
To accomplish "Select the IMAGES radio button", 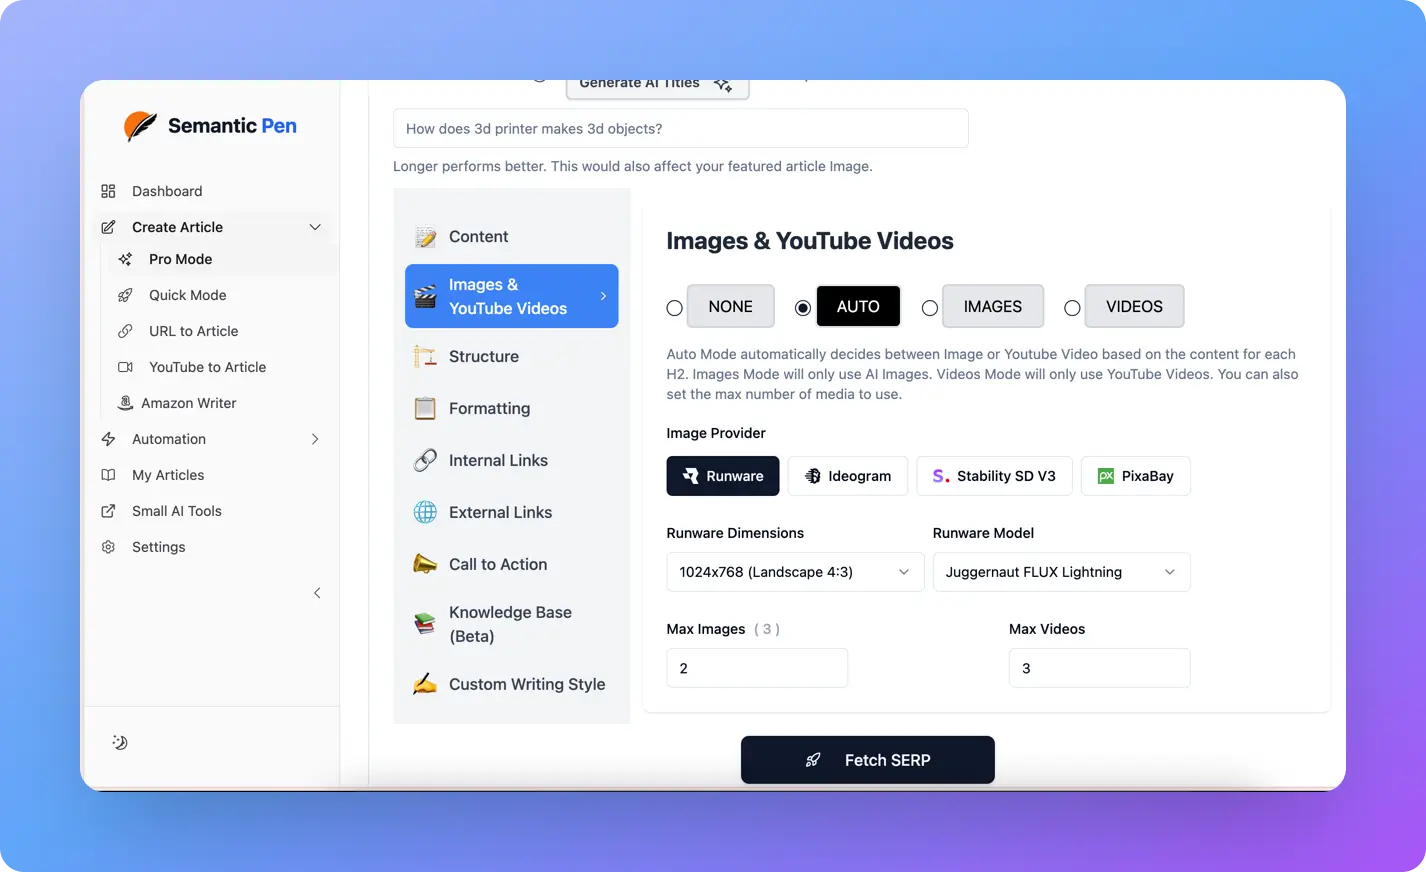I will click(x=930, y=308).
